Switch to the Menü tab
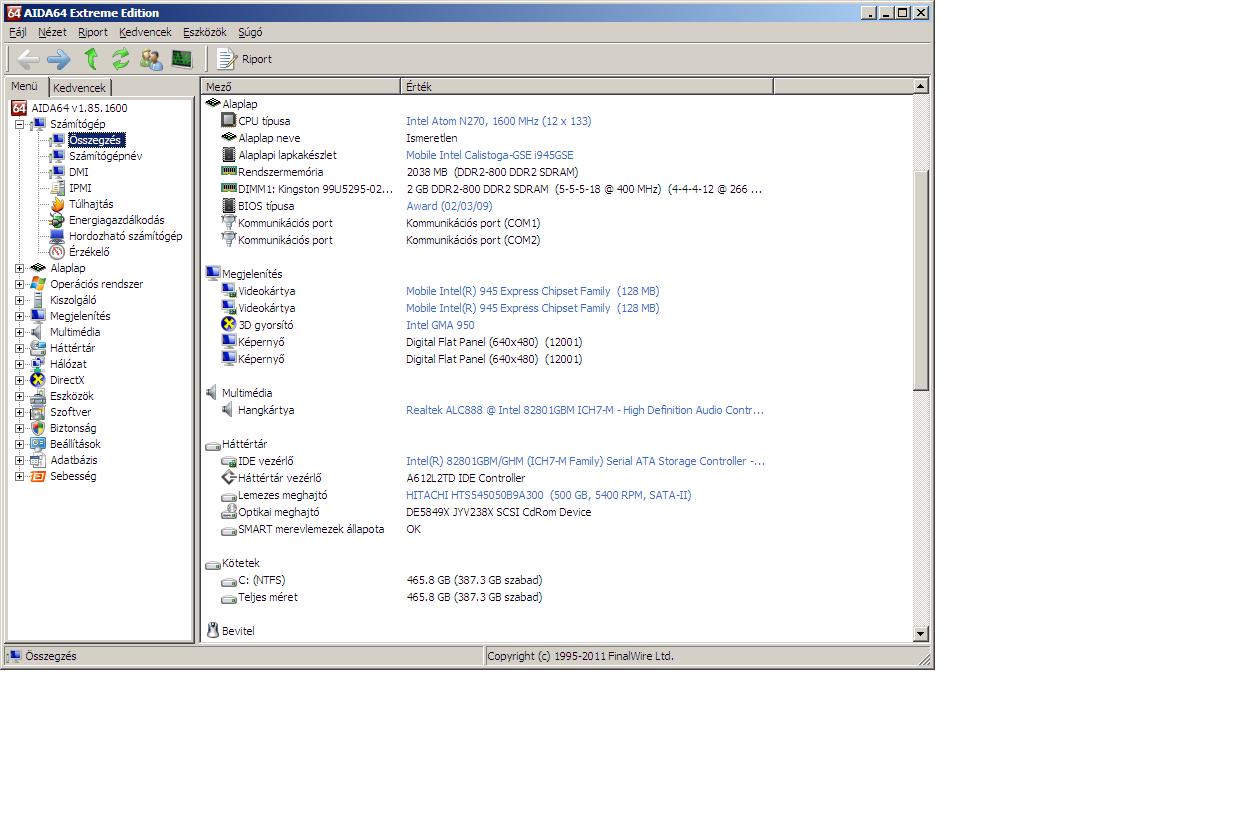This screenshot has height=825, width=1255. [x=25, y=87]
